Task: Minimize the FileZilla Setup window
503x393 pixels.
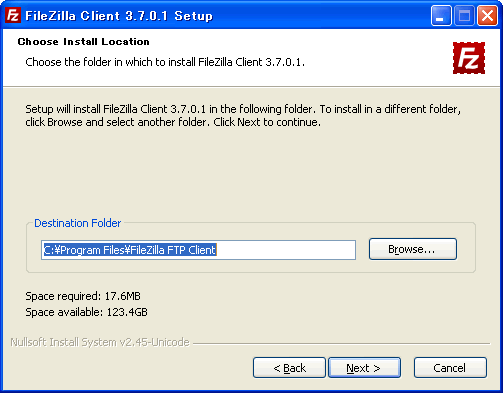Action: pyautogui.click(x=441, y=15)
